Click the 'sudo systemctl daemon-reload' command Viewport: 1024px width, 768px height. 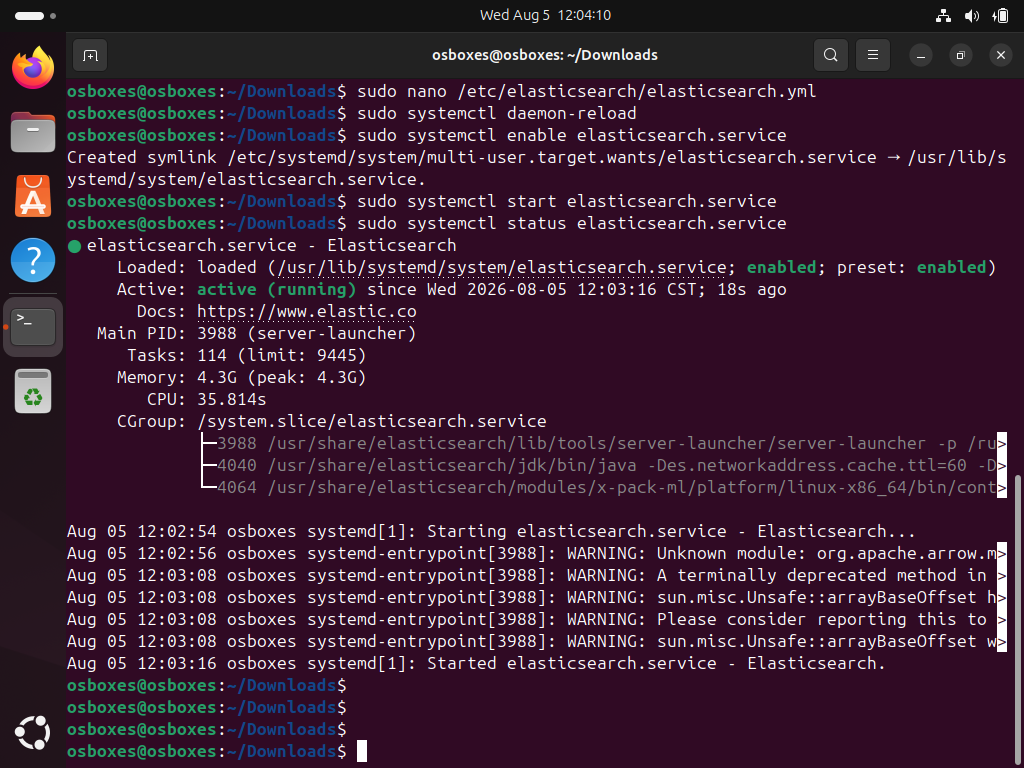(496, 114)
